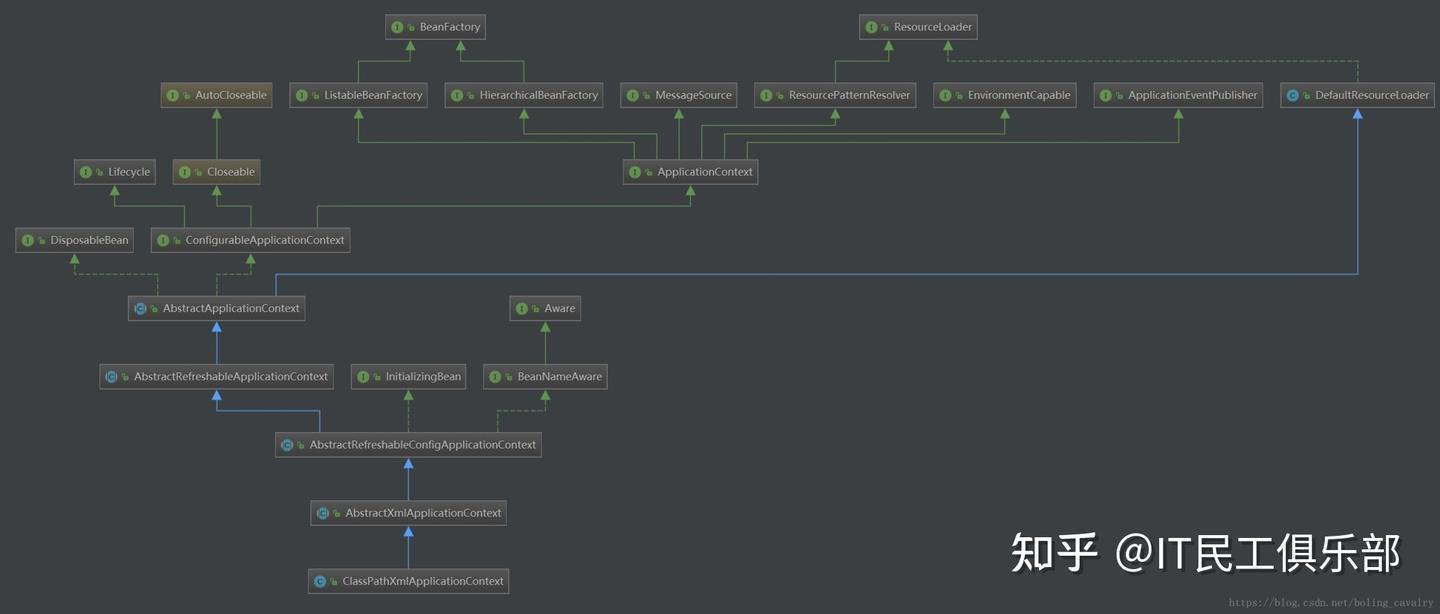Click the class icon on AbstractRefreshableConfigApplicationContext
Viewport: 1440px width, 614px height.
[287, 444]
